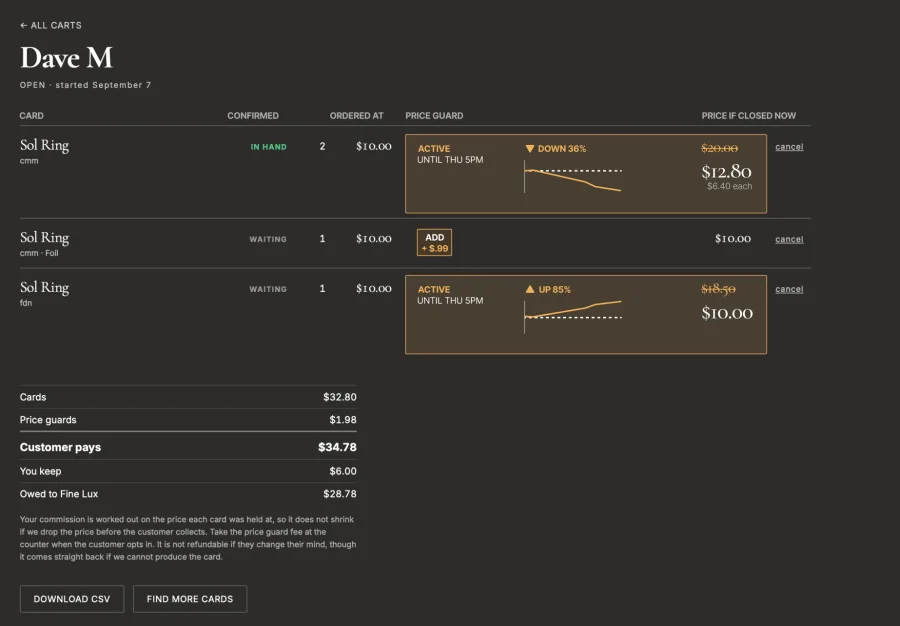
Task: Click the CARD column header
Action: (32, 115)
